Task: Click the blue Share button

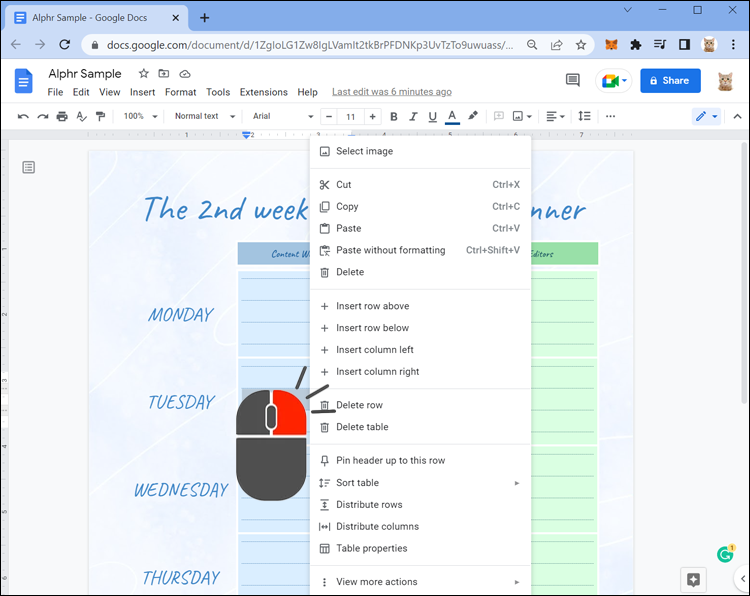Action: tap(670, 81)
